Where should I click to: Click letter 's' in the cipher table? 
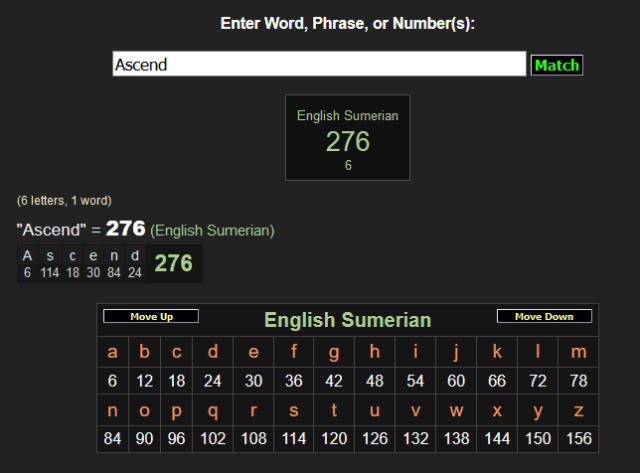[293, 409]
